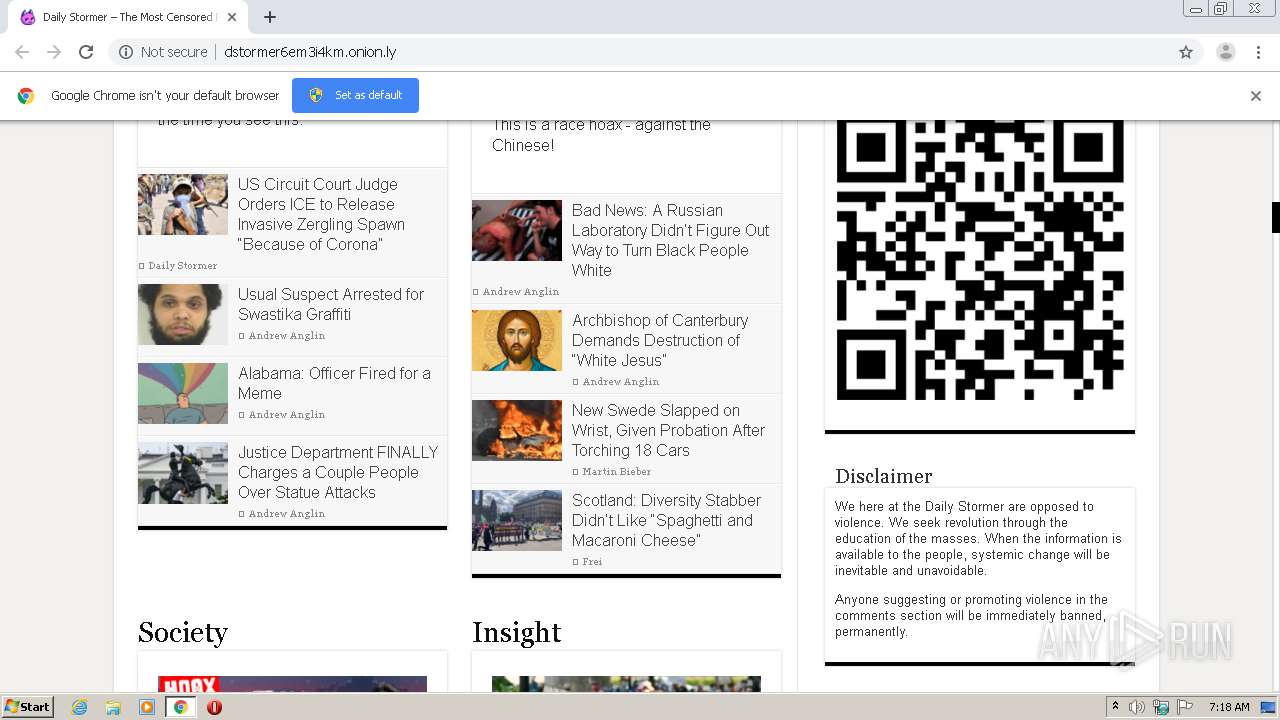Screen dimensions: 1280x720
Task: Click thumbnail beside Russian Laboratory article
Action: (x=517, y=230)
